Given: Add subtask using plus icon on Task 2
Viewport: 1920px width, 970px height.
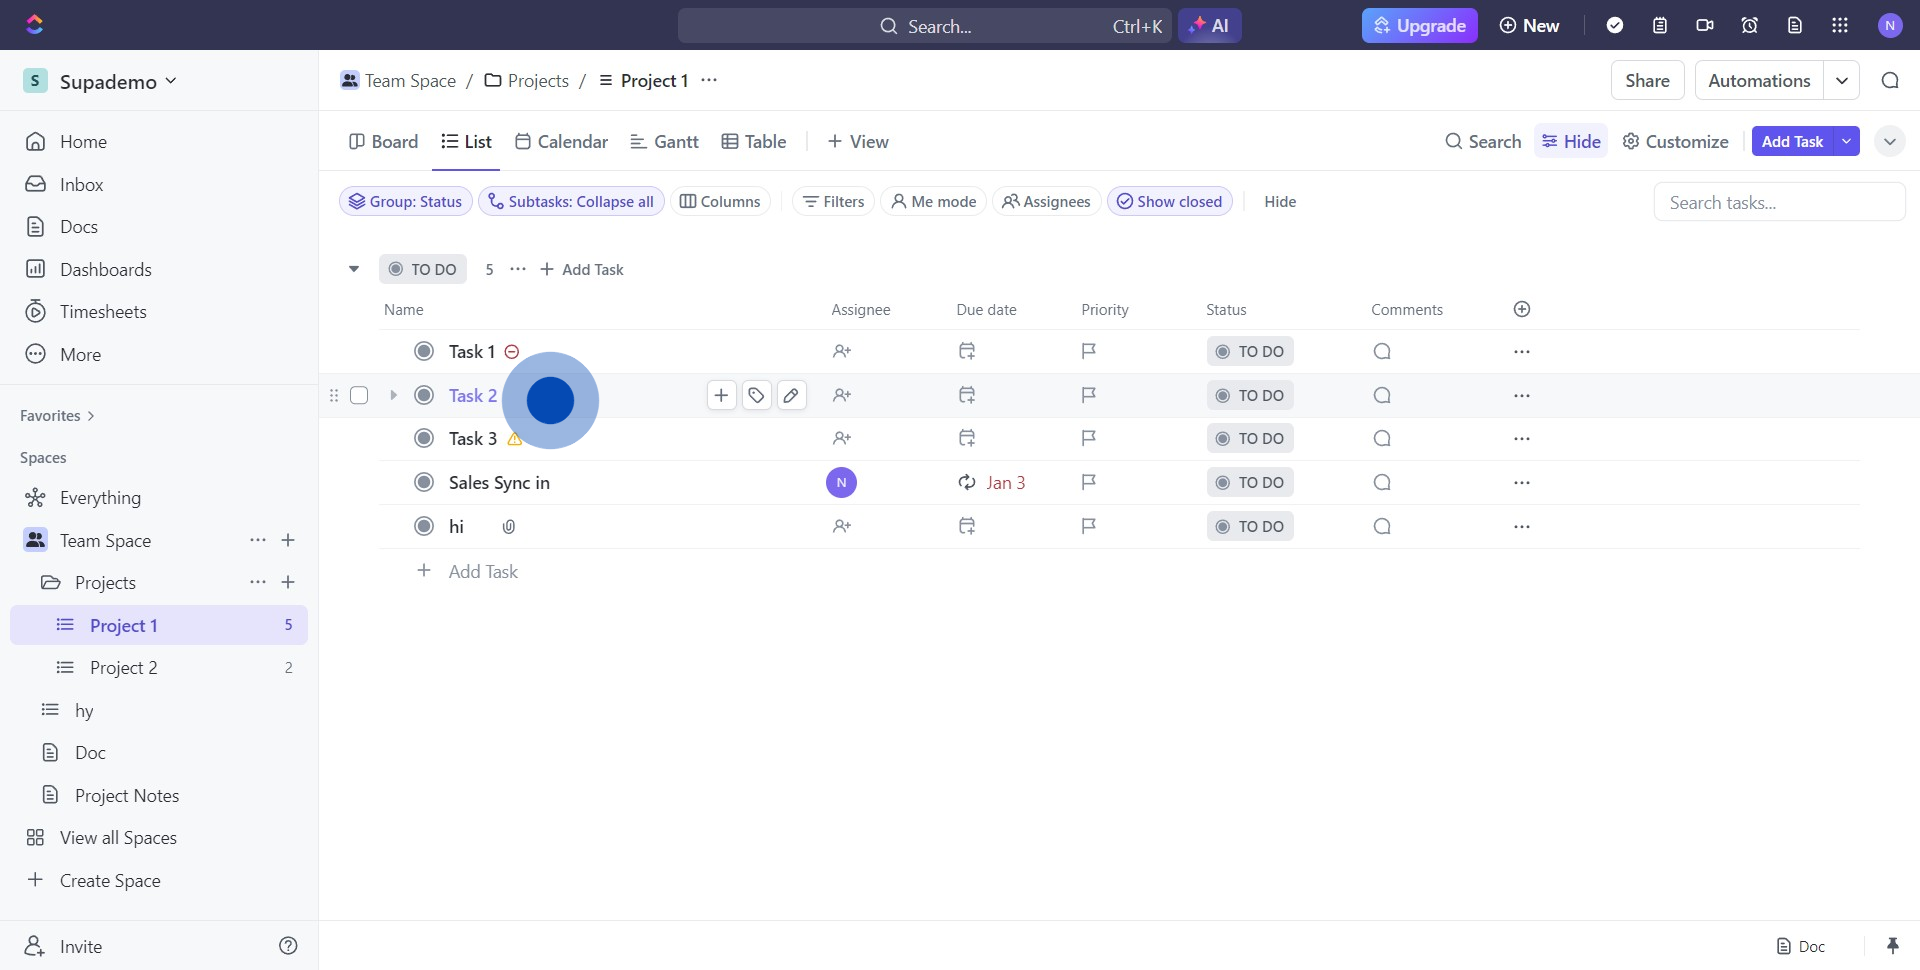Looking at the screenshot, I should tap(721, 396).
